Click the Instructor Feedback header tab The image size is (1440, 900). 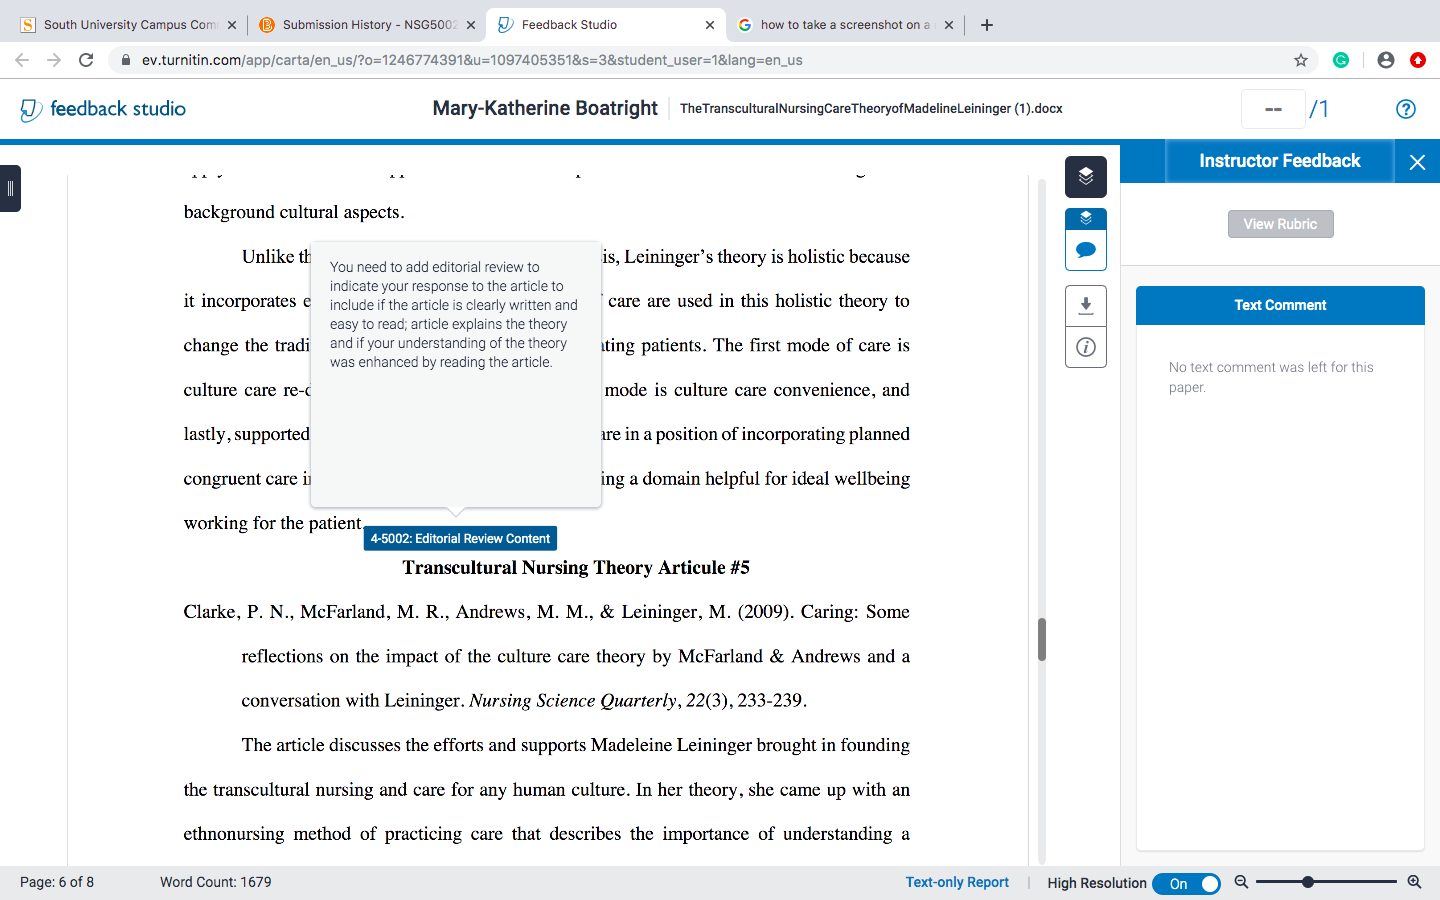point(1280,161)
